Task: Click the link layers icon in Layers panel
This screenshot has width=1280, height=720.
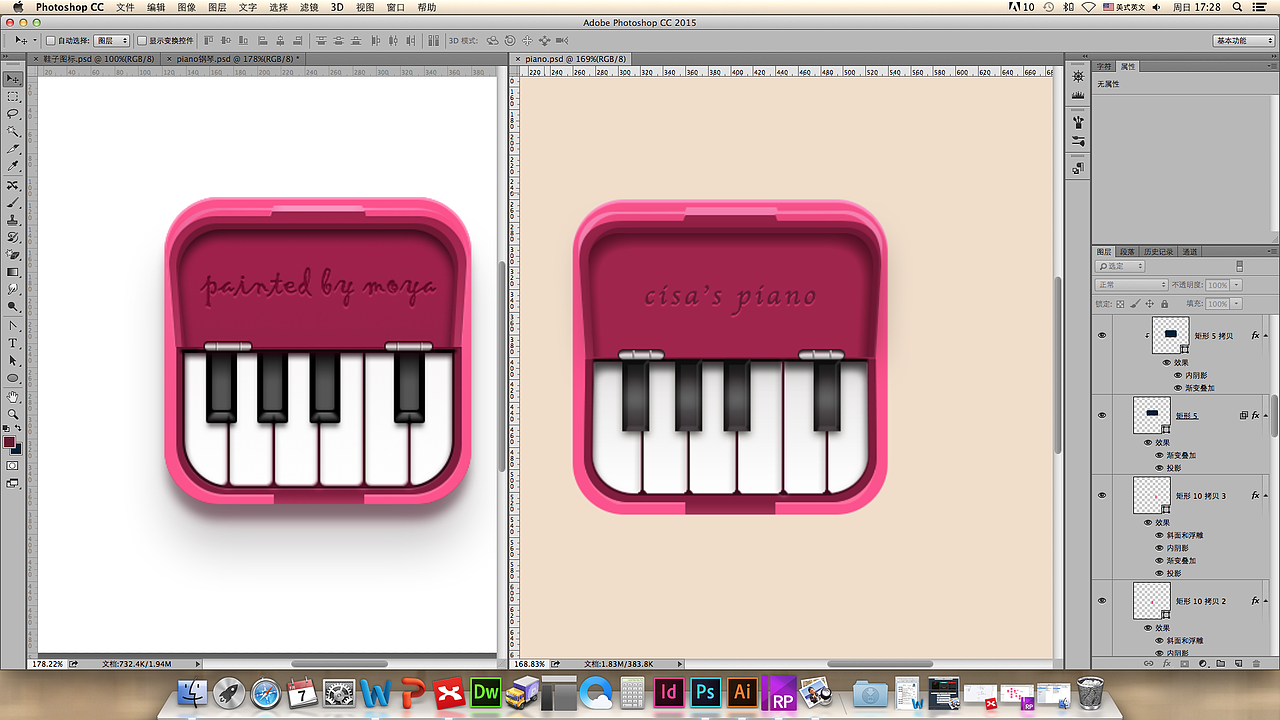Action: click(x=1148, y=663)
